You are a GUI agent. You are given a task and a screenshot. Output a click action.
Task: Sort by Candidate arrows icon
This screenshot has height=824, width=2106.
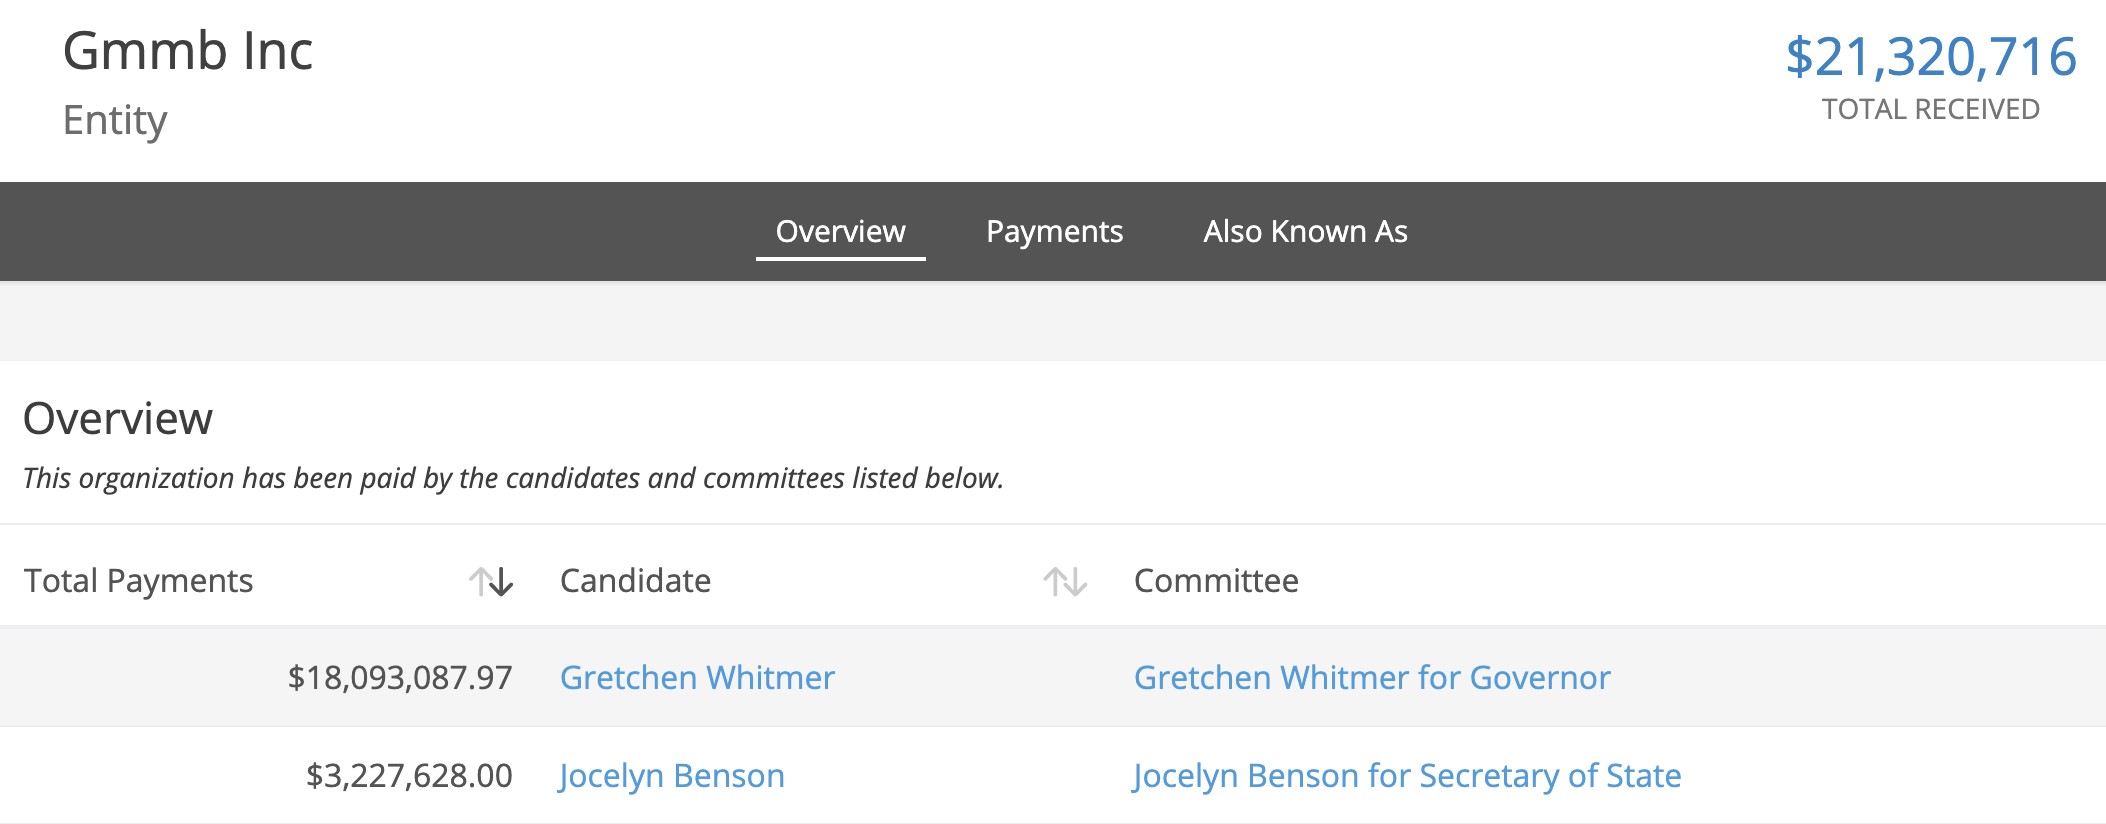(1065, 581)
